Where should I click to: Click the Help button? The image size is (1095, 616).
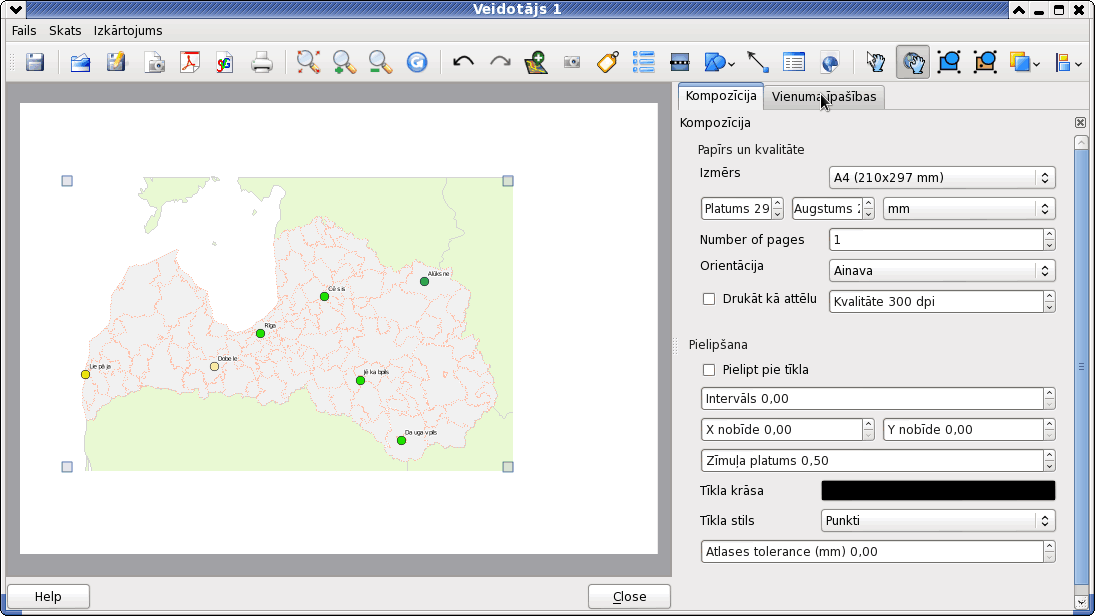[x=48, y=596]
